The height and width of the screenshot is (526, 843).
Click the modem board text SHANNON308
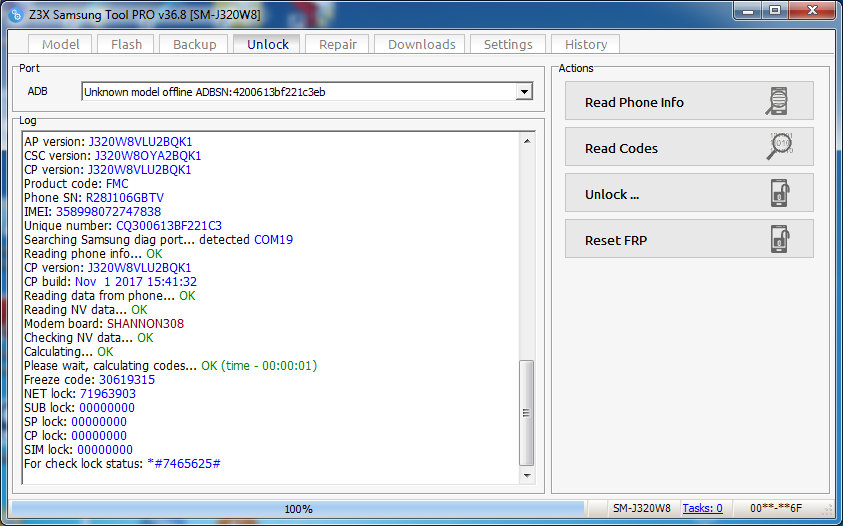click(x=145, y=324)
